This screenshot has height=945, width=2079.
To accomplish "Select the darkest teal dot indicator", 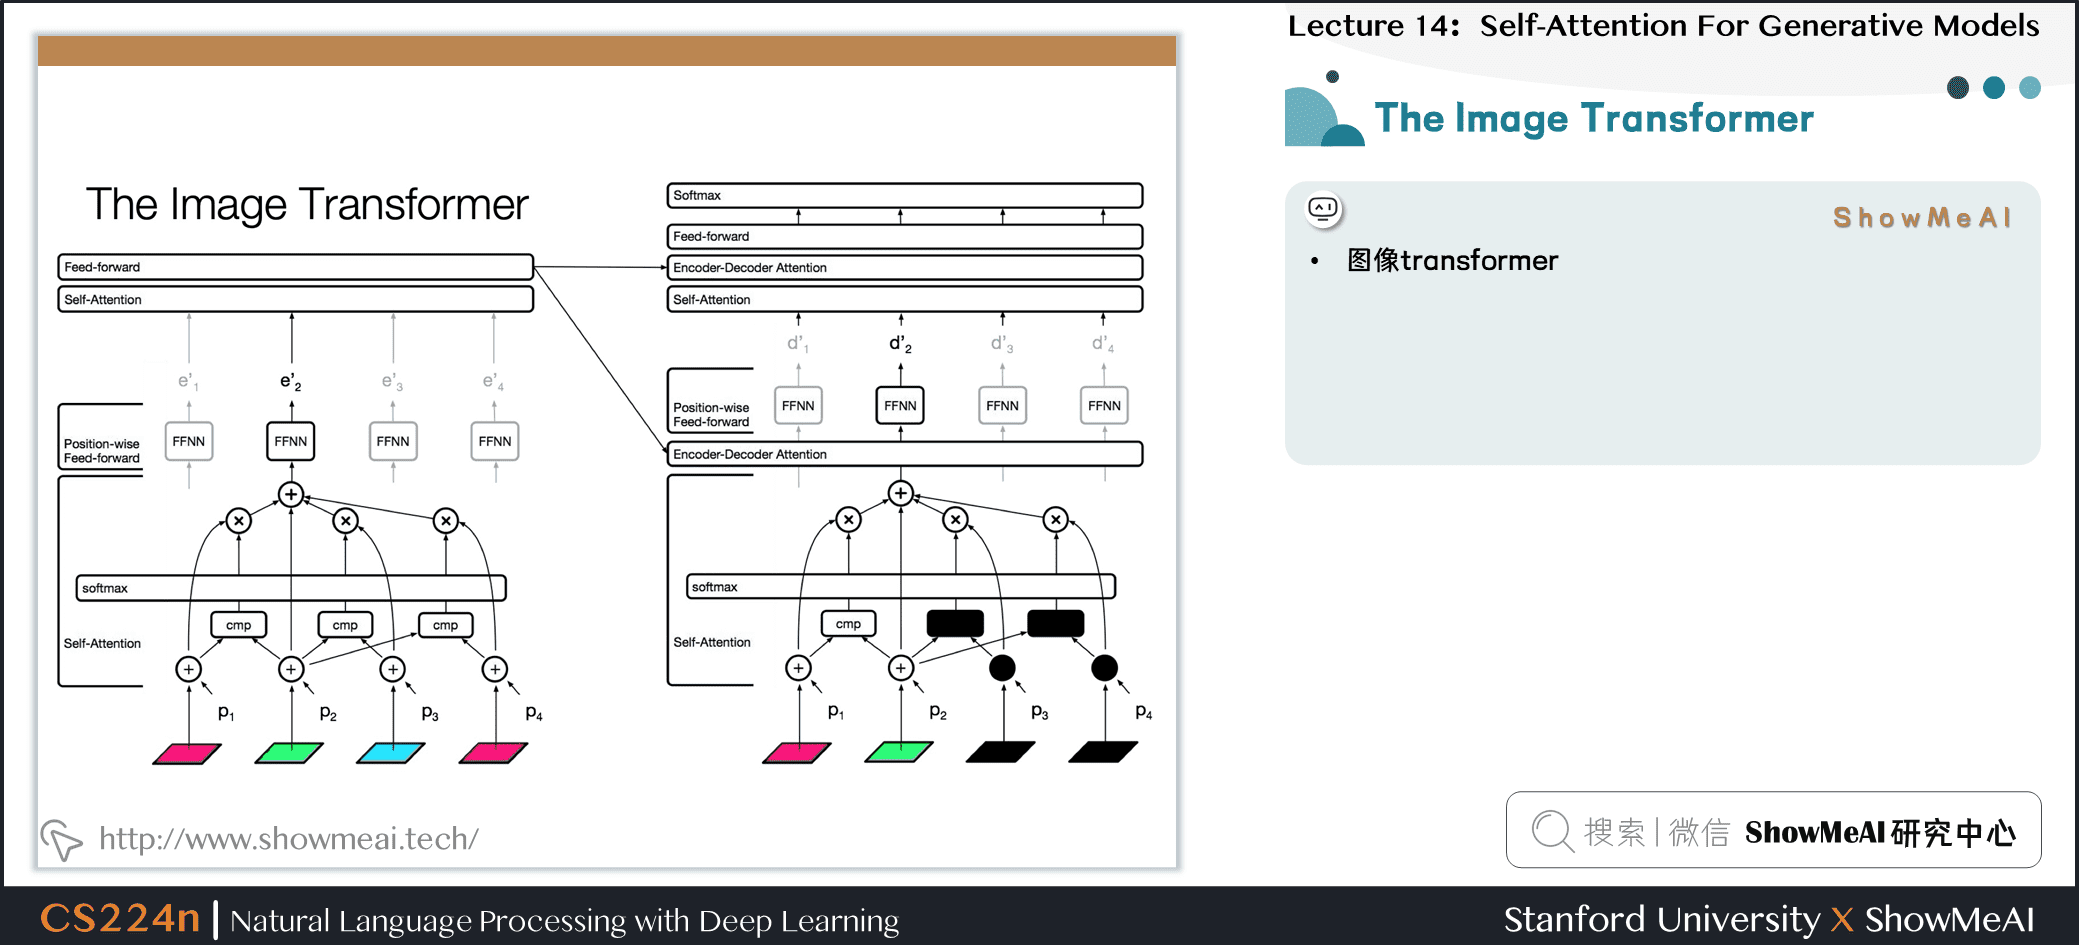I will [1958, 88].
